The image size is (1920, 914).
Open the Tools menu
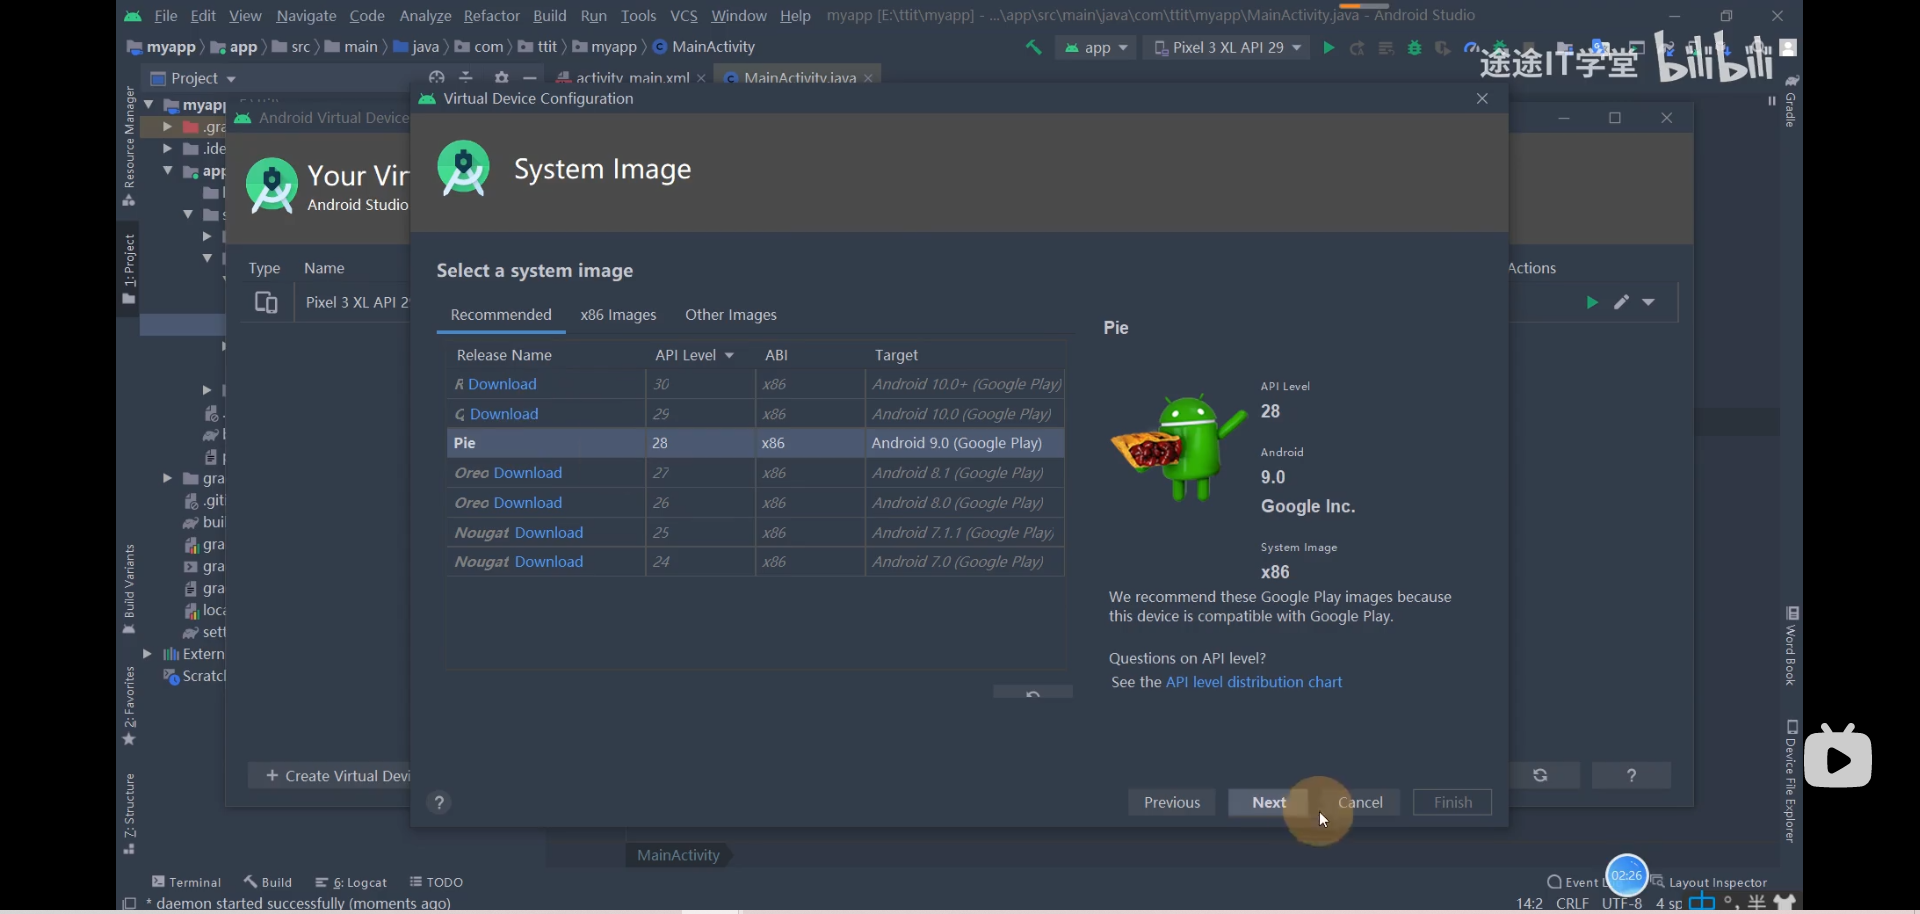638,16
